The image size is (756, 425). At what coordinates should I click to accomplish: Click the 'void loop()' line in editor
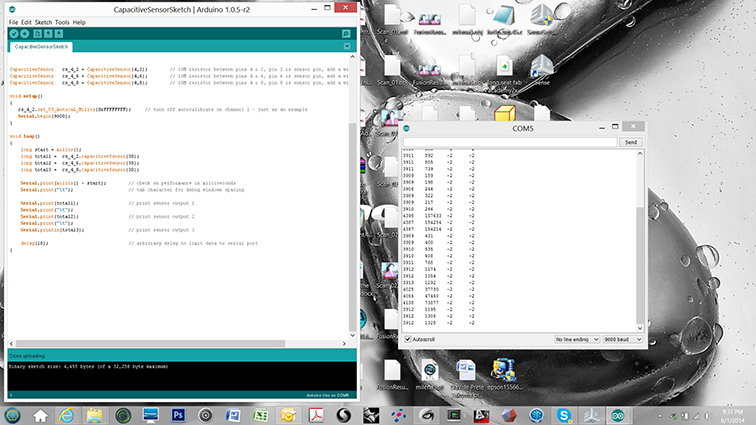[x=25, y=136]
